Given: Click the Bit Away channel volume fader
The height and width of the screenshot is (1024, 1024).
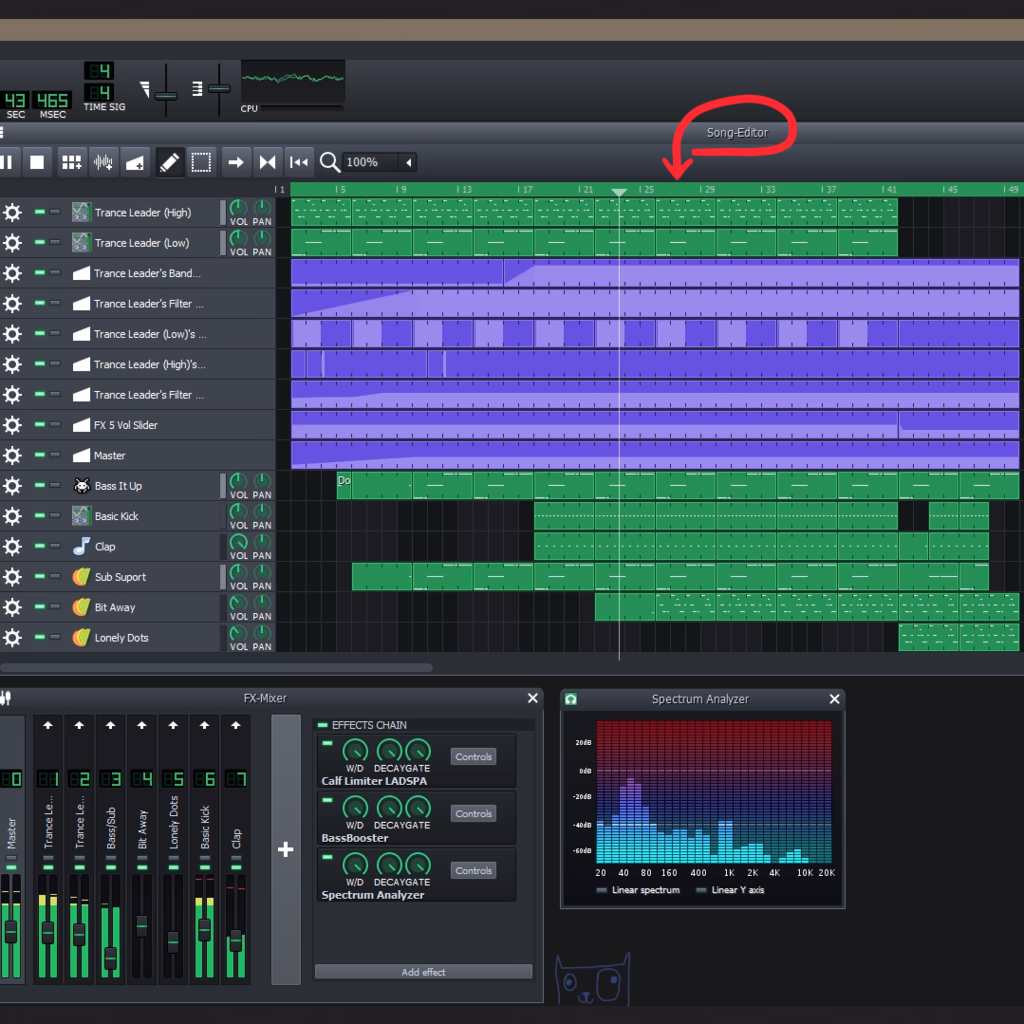Looking at the screenshot, I should 142,925.
